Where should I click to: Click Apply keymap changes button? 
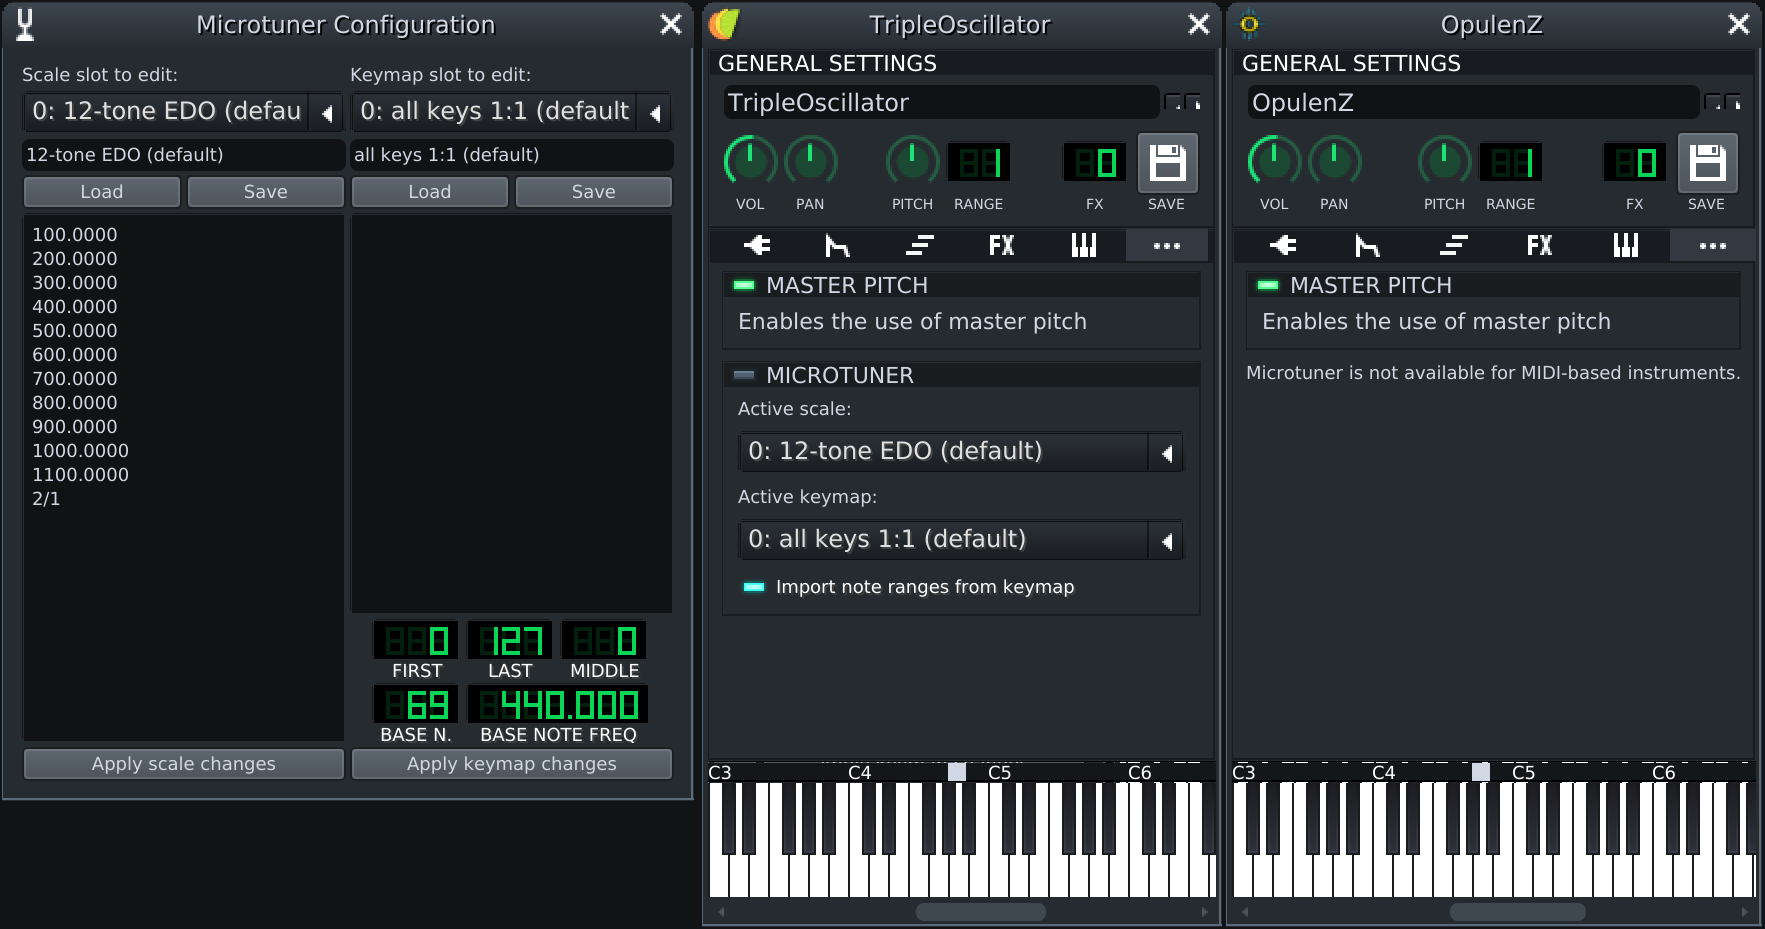point(512,764)
